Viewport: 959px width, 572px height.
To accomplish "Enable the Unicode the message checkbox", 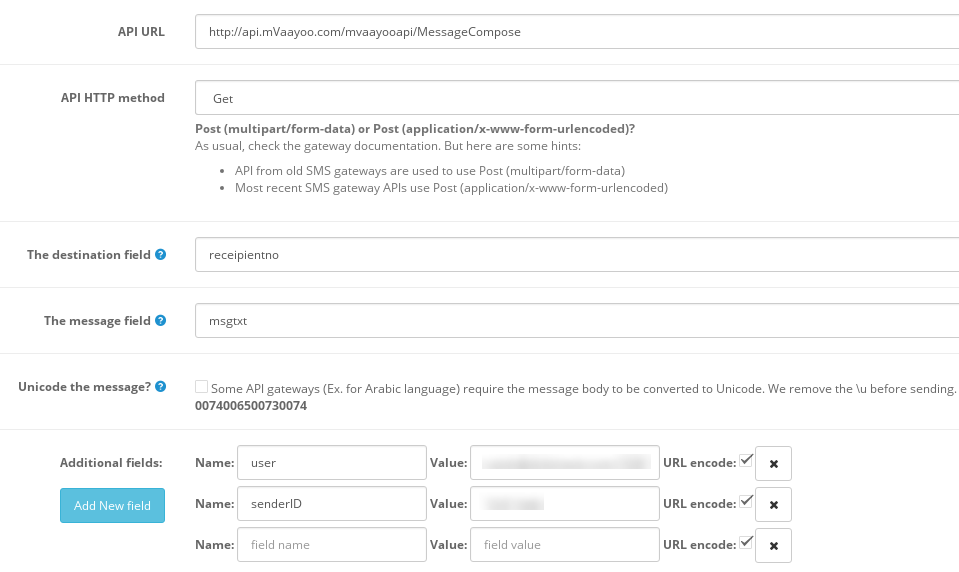I will 202,386.
